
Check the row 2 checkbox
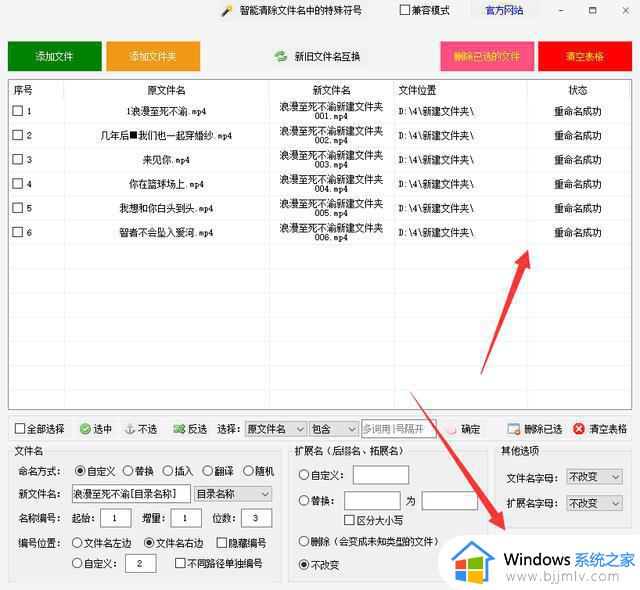point(18,135)
